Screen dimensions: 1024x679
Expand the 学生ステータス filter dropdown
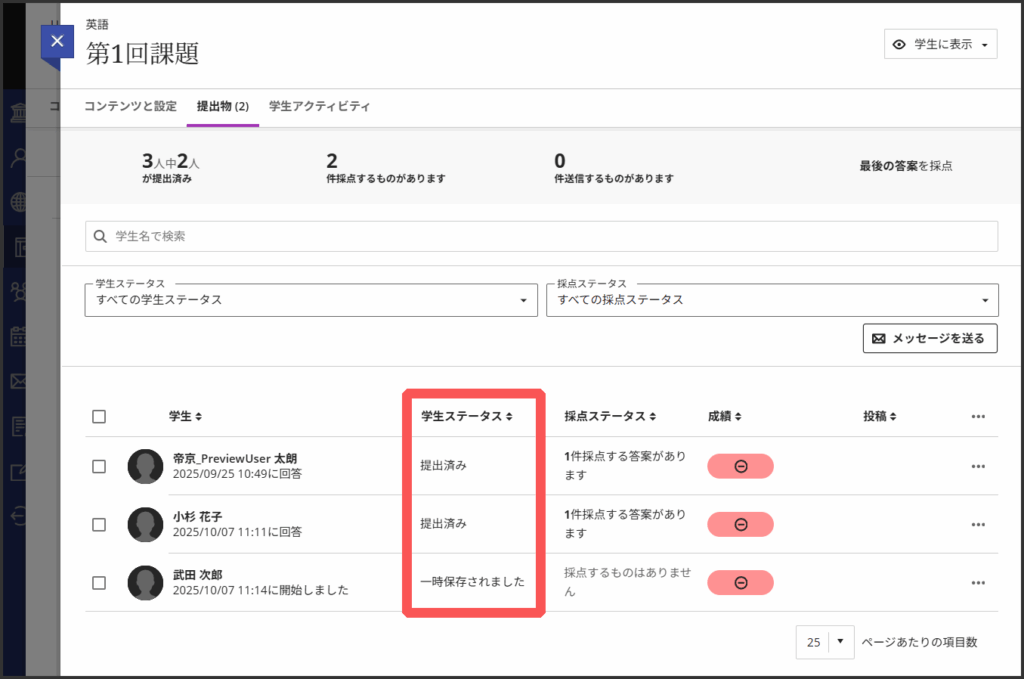tap(311, 299)
